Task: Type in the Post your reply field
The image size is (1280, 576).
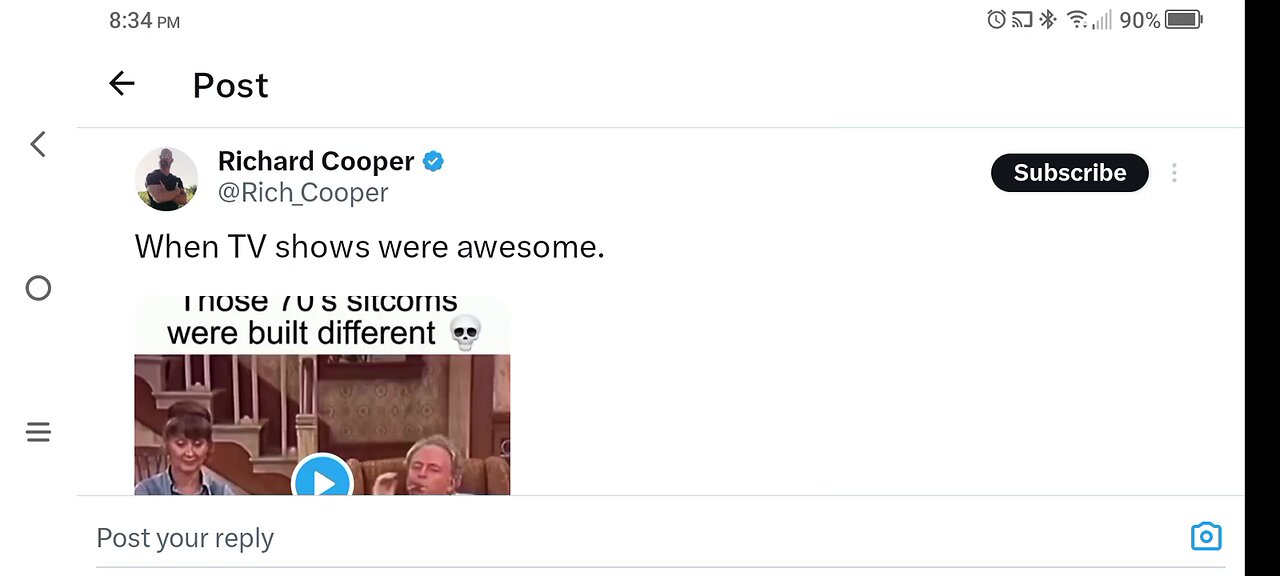Action: (600, 538)
